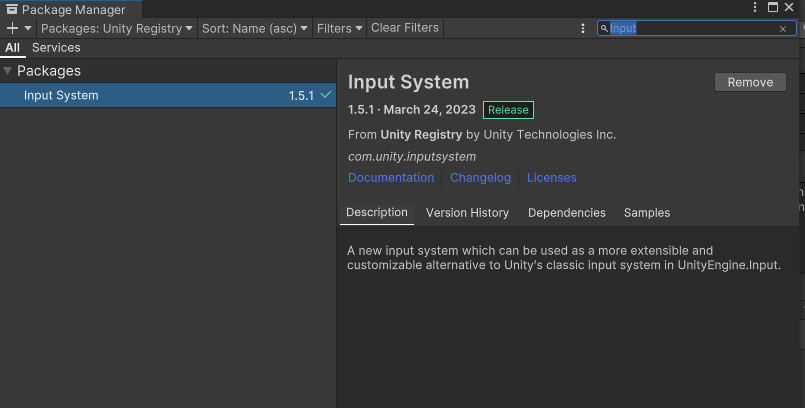This screenshot has height=408, width=805.
Task: Select the Version History tab
Action: point(467,212)
